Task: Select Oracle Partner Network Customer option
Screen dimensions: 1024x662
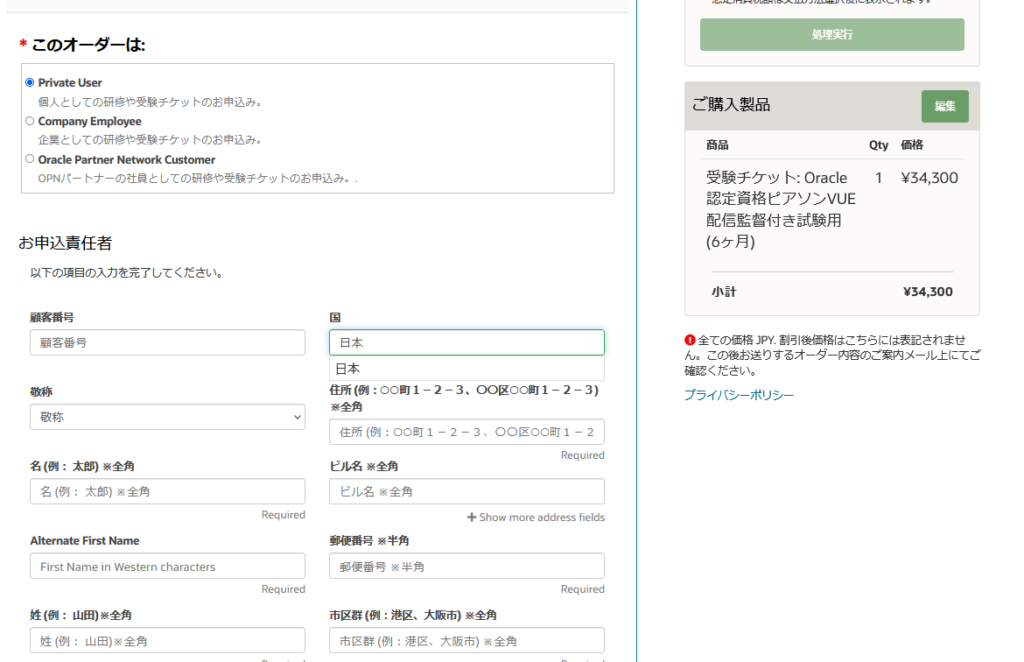Action: coord(30,160)
